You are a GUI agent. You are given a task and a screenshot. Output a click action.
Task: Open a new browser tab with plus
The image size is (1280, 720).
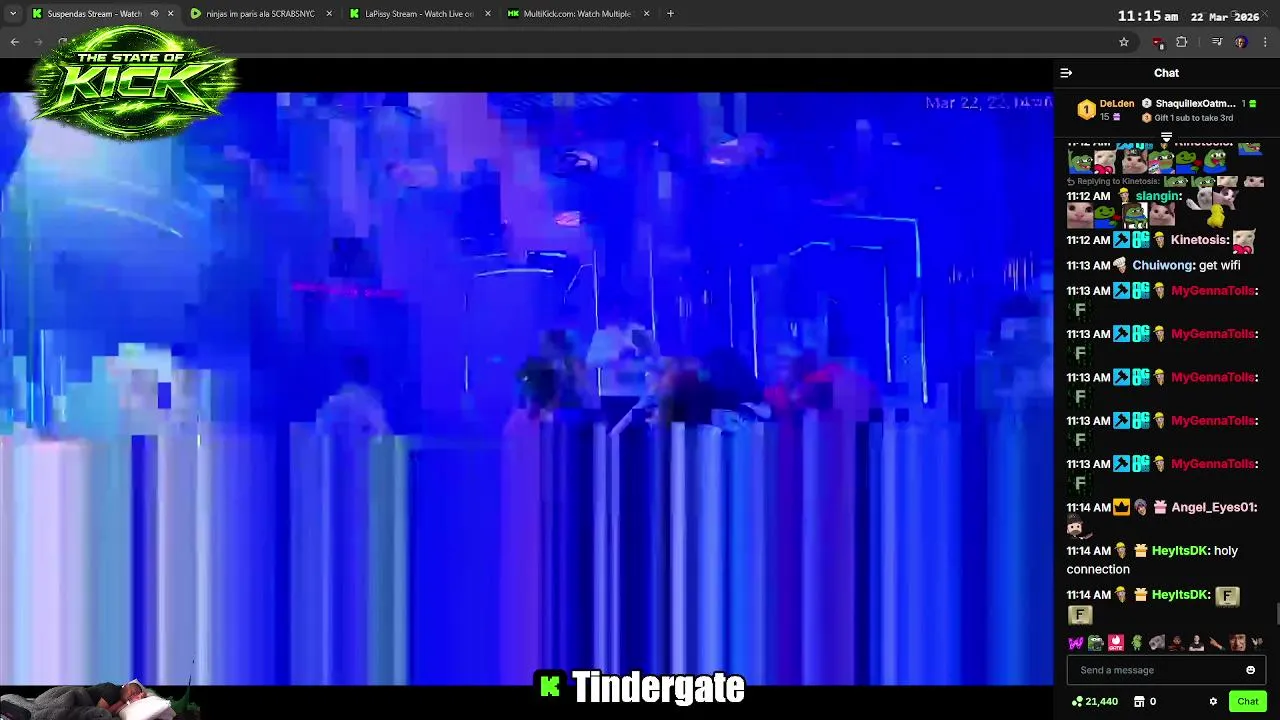coord(670,14)
